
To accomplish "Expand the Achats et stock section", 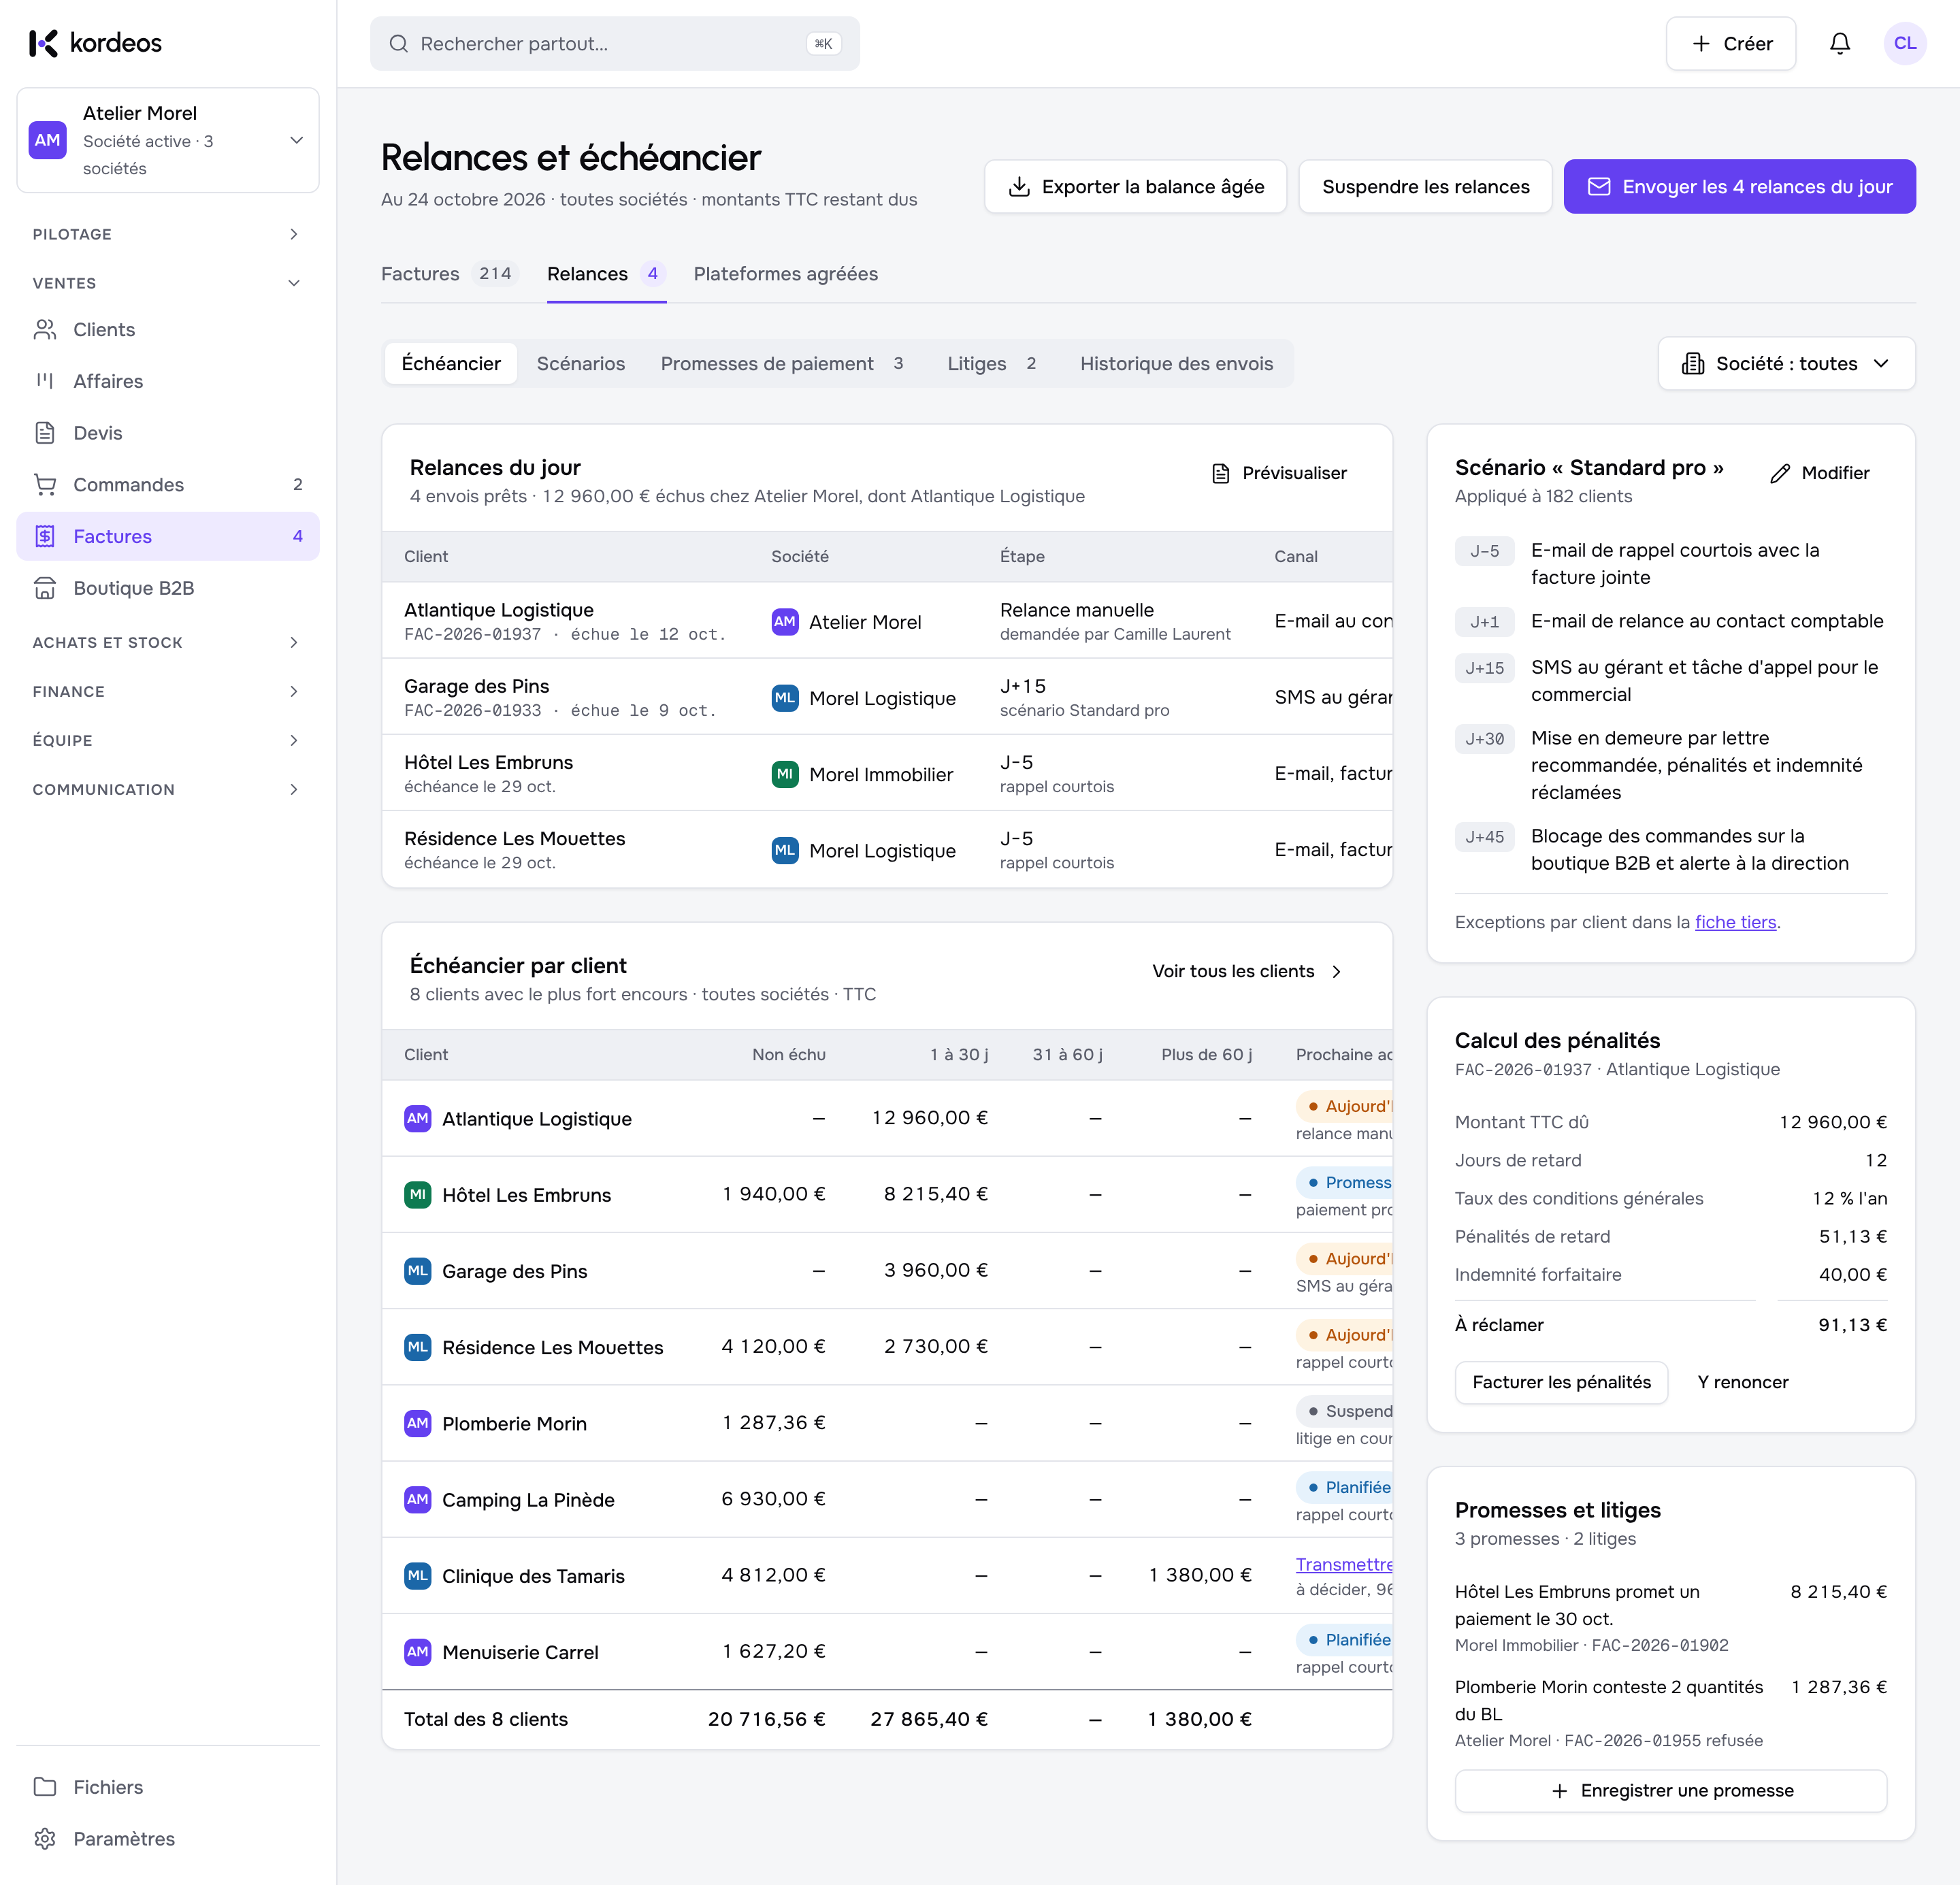I will coord(168,642).
